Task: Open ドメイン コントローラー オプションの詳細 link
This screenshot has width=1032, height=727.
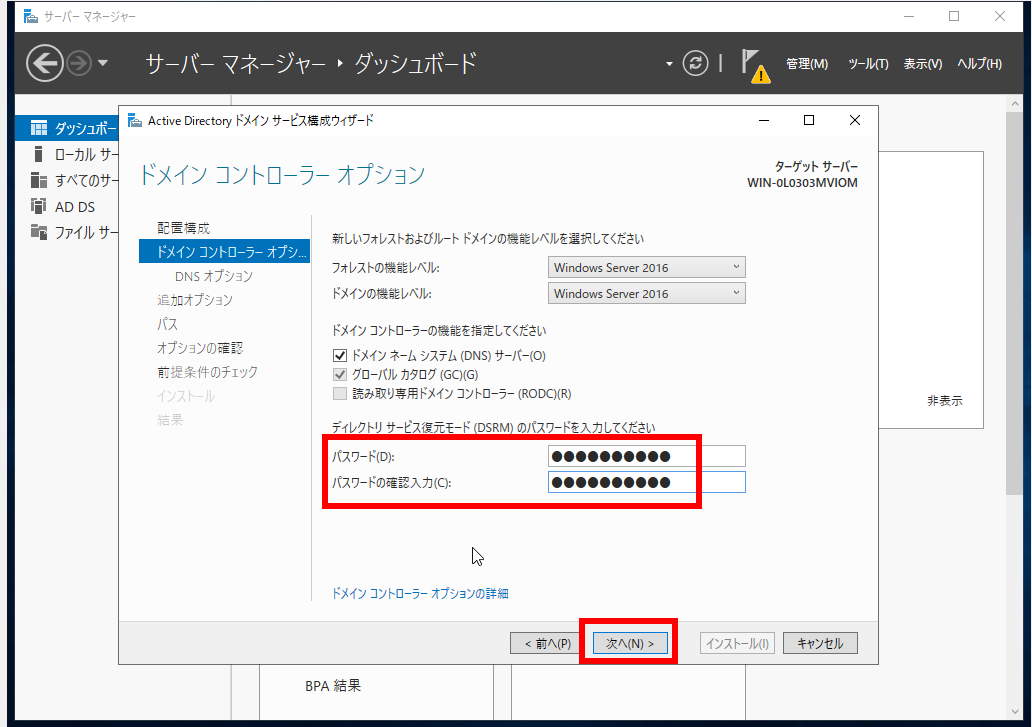Action: point(420,593)
